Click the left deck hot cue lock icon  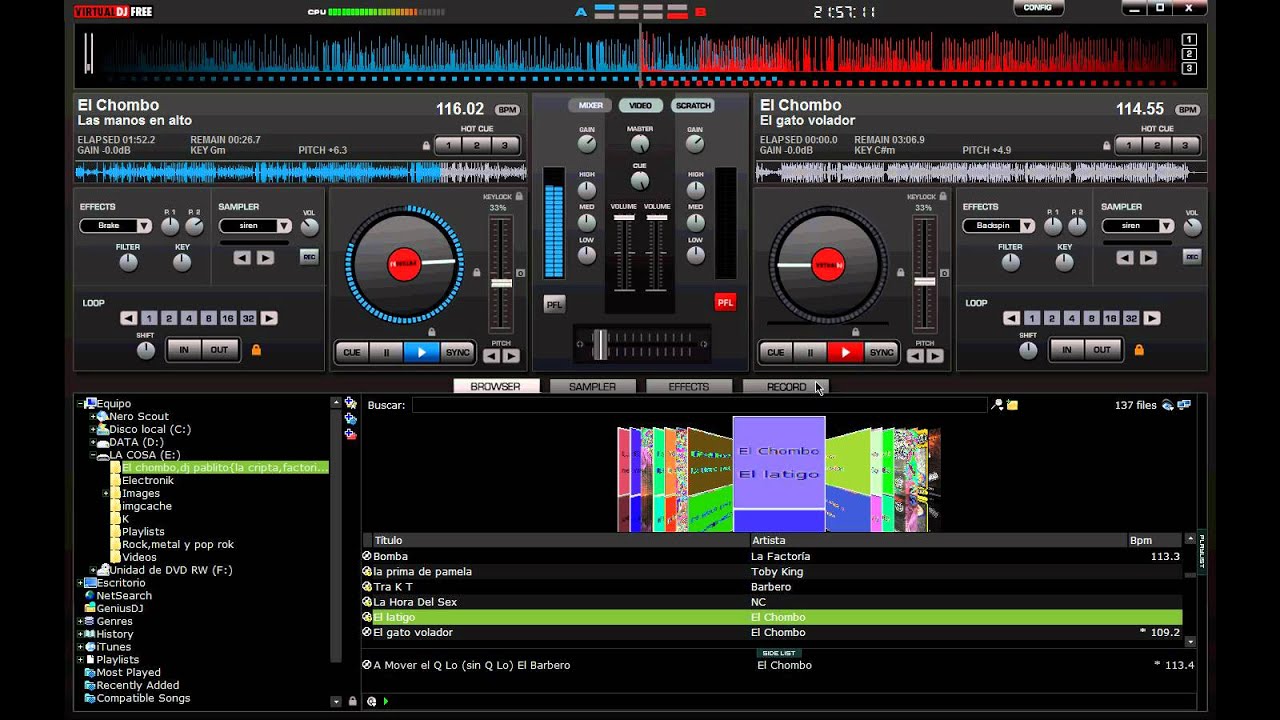click(427, 146)
